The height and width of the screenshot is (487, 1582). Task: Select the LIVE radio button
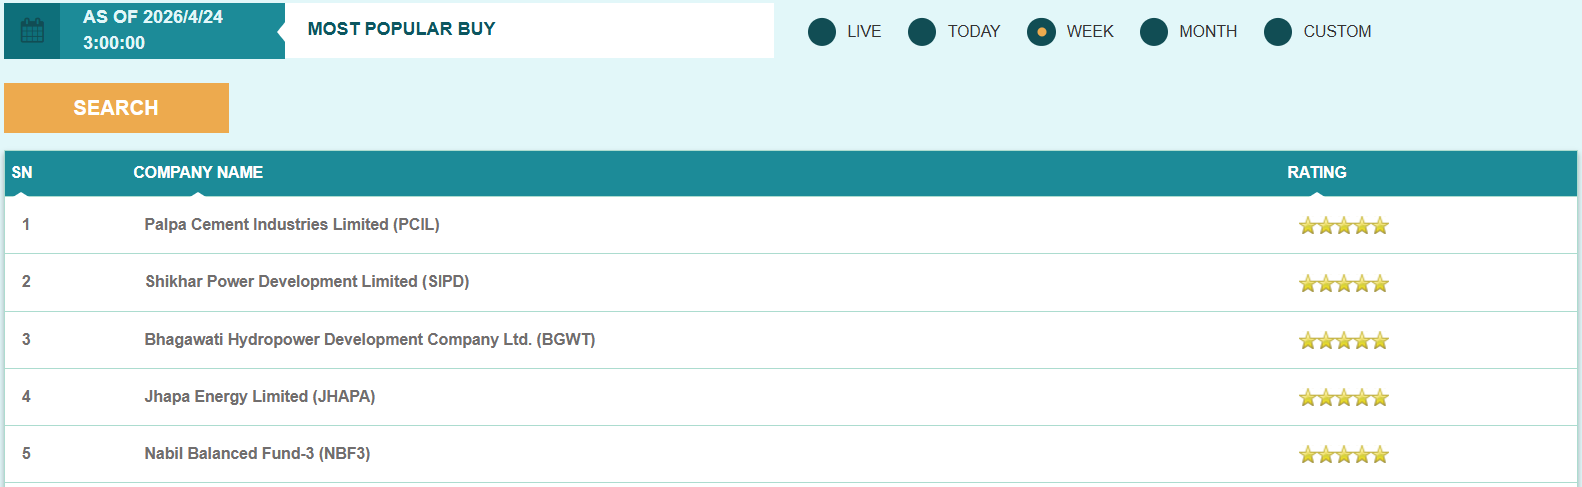click(822, 32)
